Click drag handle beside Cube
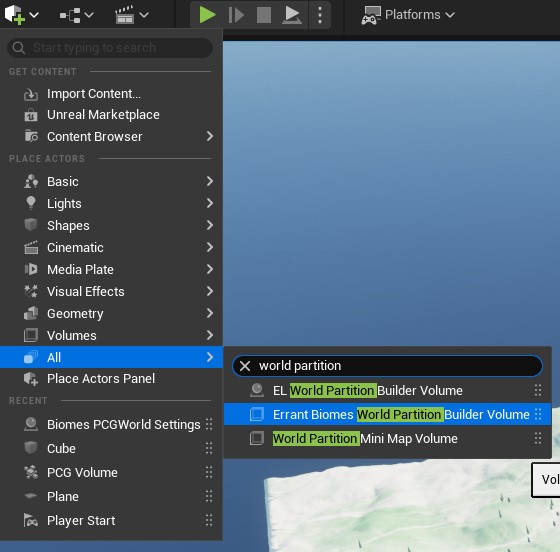Screen dimensions: 560x552 pyautogui.click(x=209, y=448)
